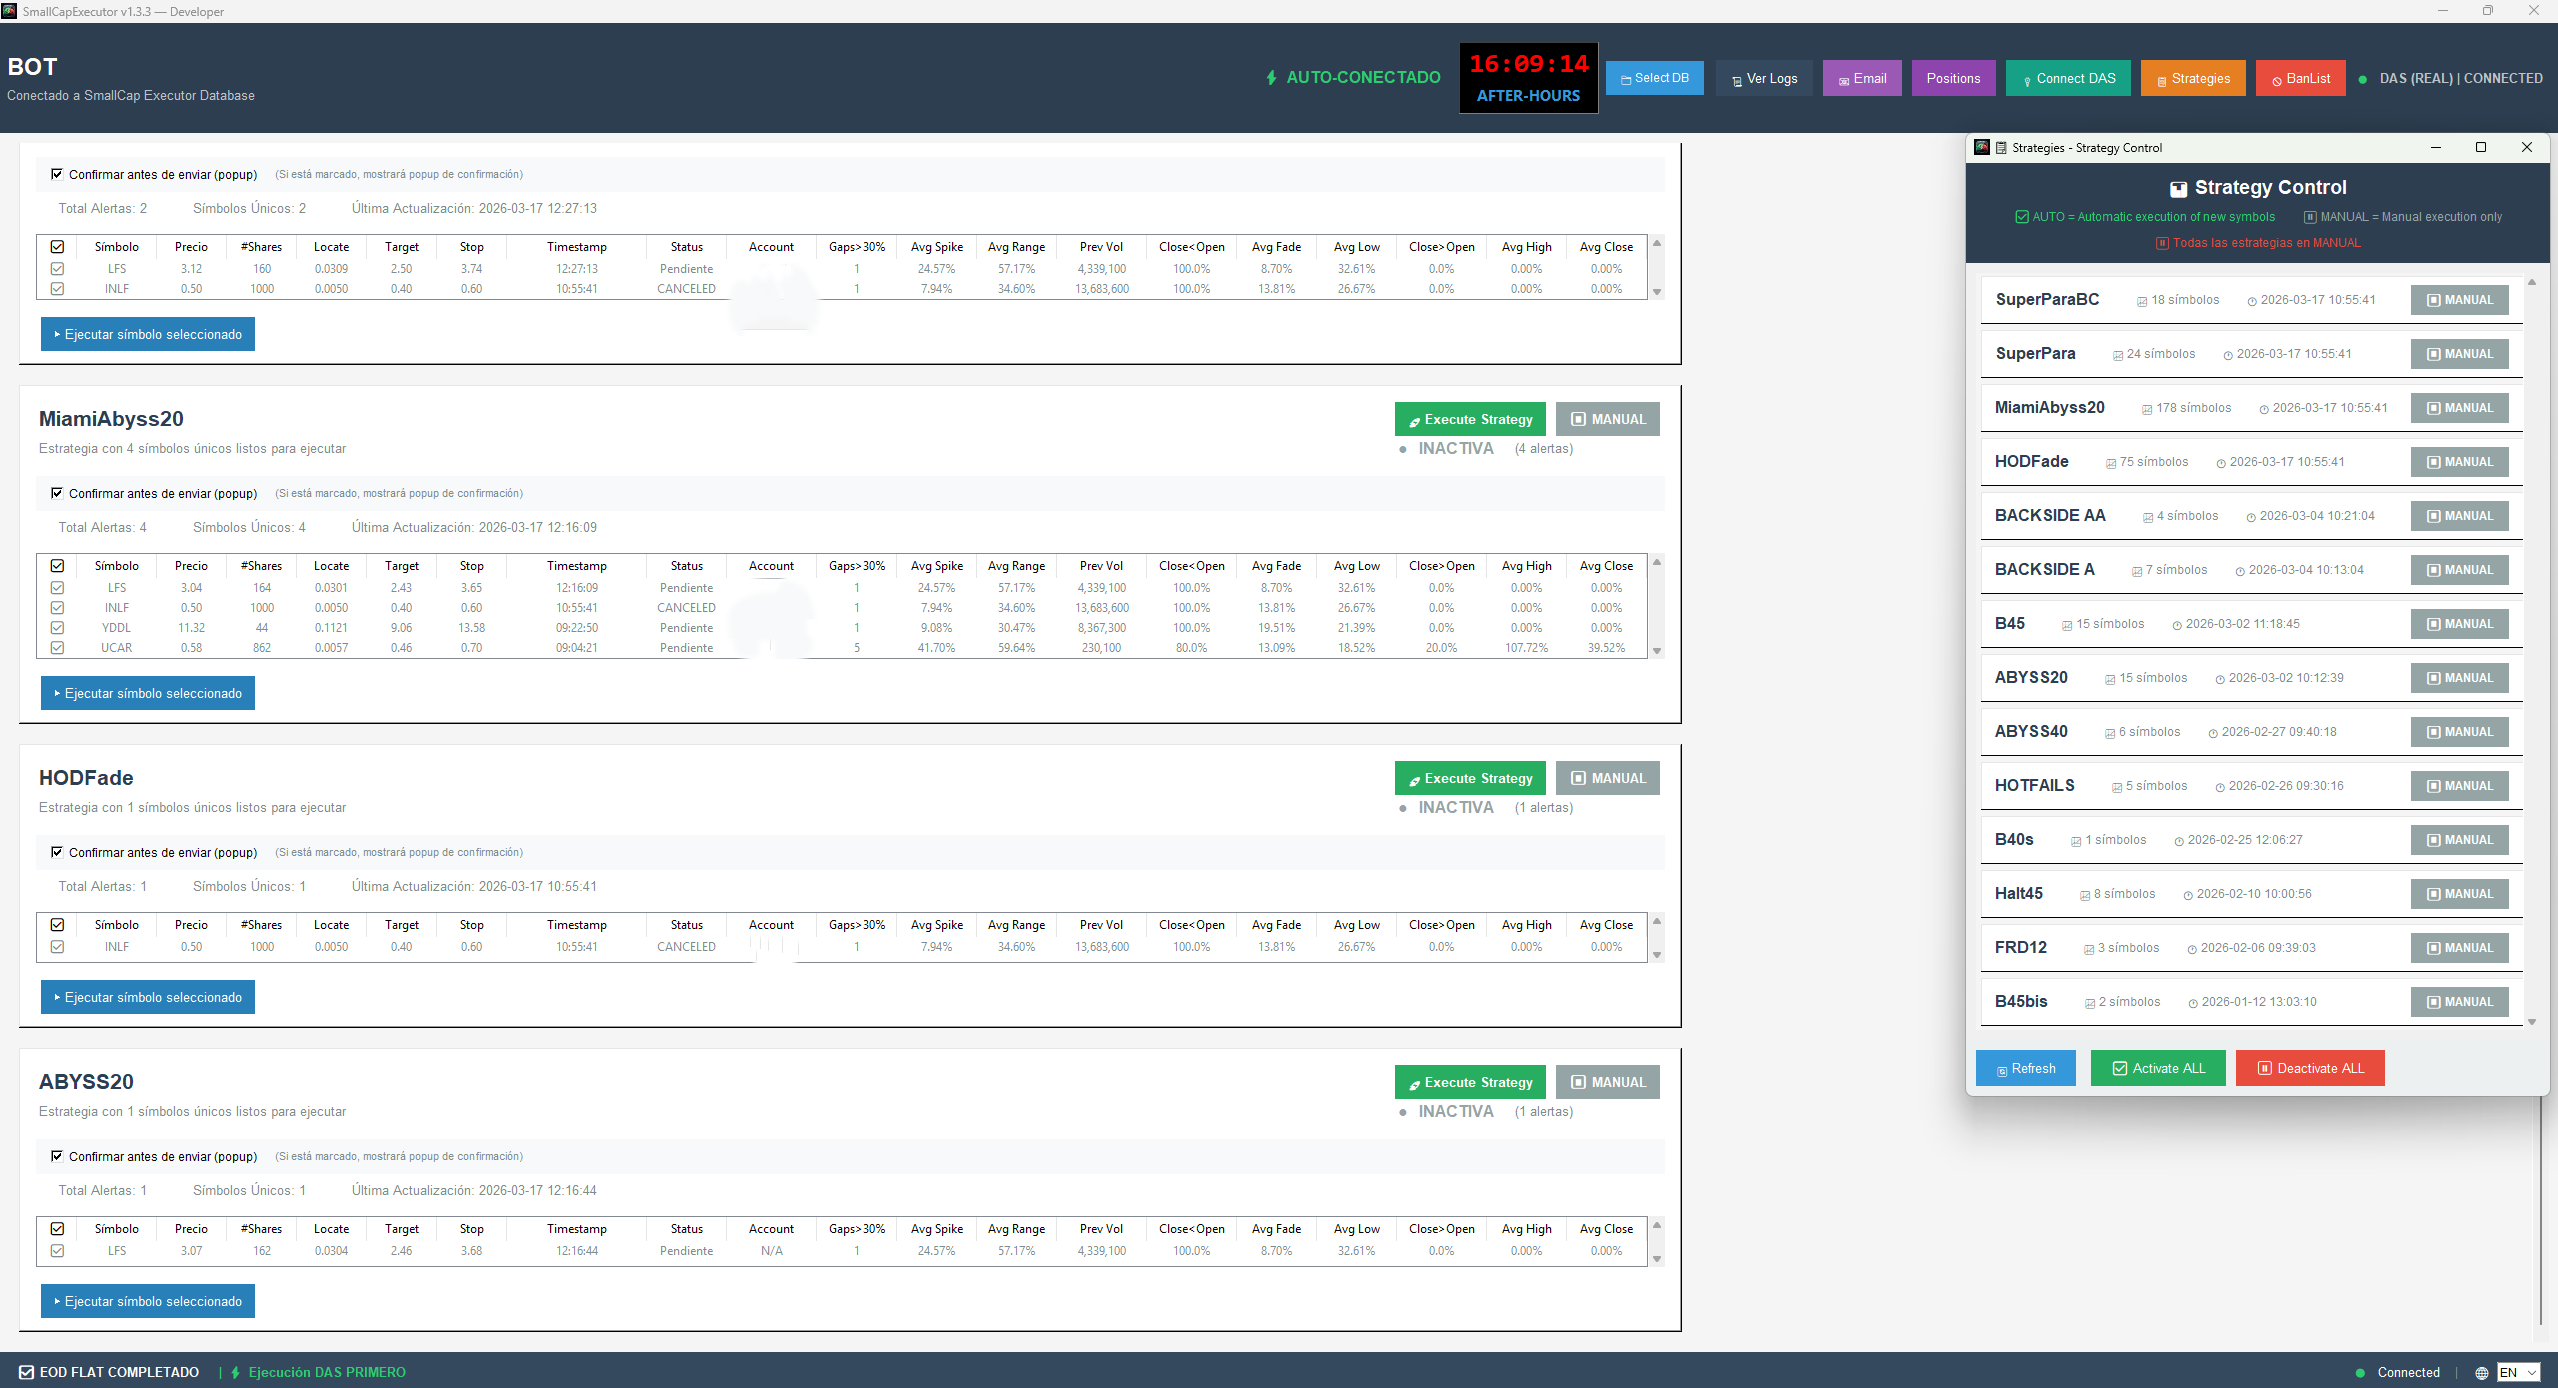Click DAS (REAL) CONNECTED status indicator

[x=2450, y=78]
